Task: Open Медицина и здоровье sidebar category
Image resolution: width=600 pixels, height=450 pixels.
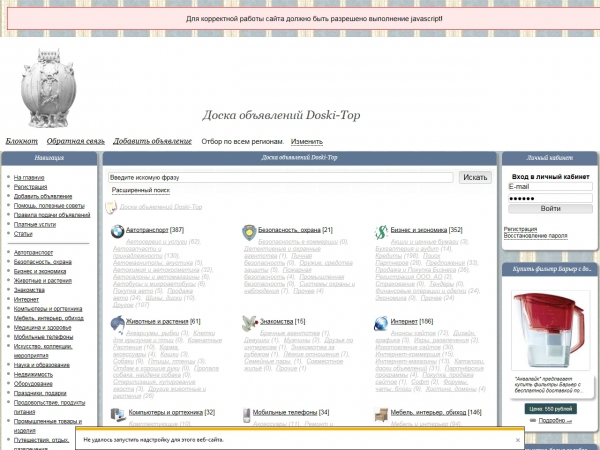Action: [42, 328]
